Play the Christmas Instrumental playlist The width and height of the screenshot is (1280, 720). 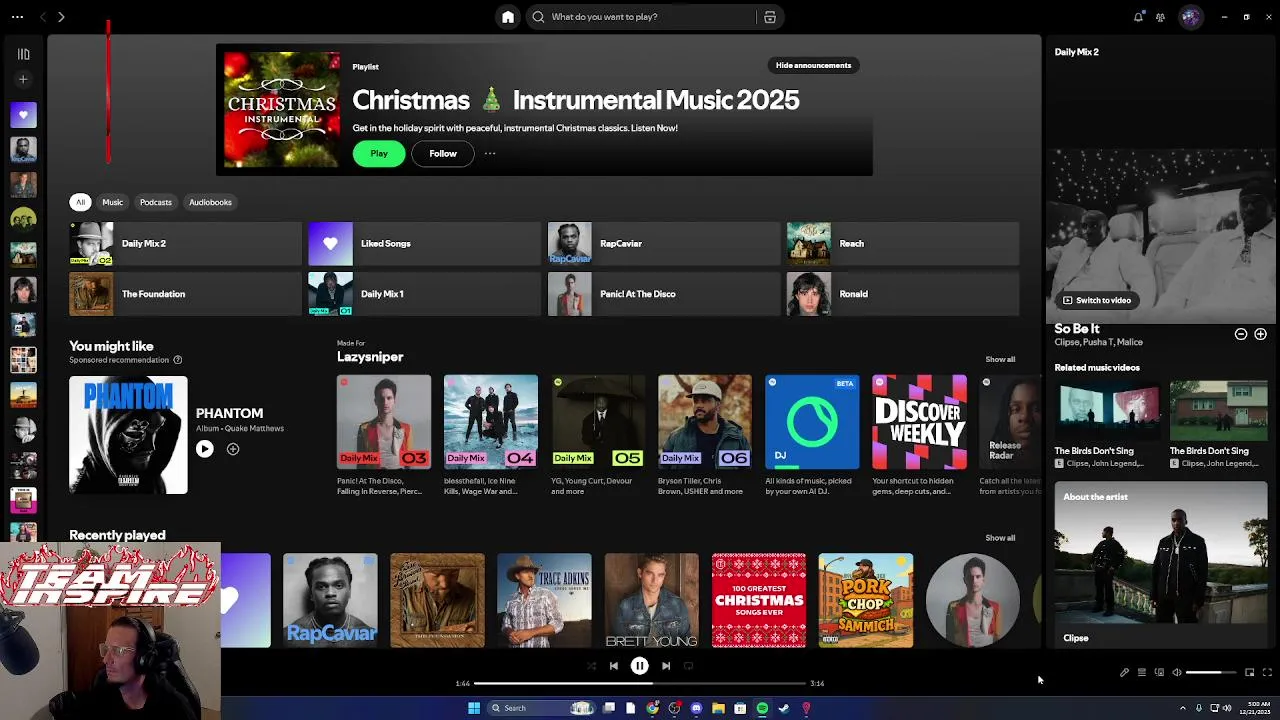coord(379,154)
